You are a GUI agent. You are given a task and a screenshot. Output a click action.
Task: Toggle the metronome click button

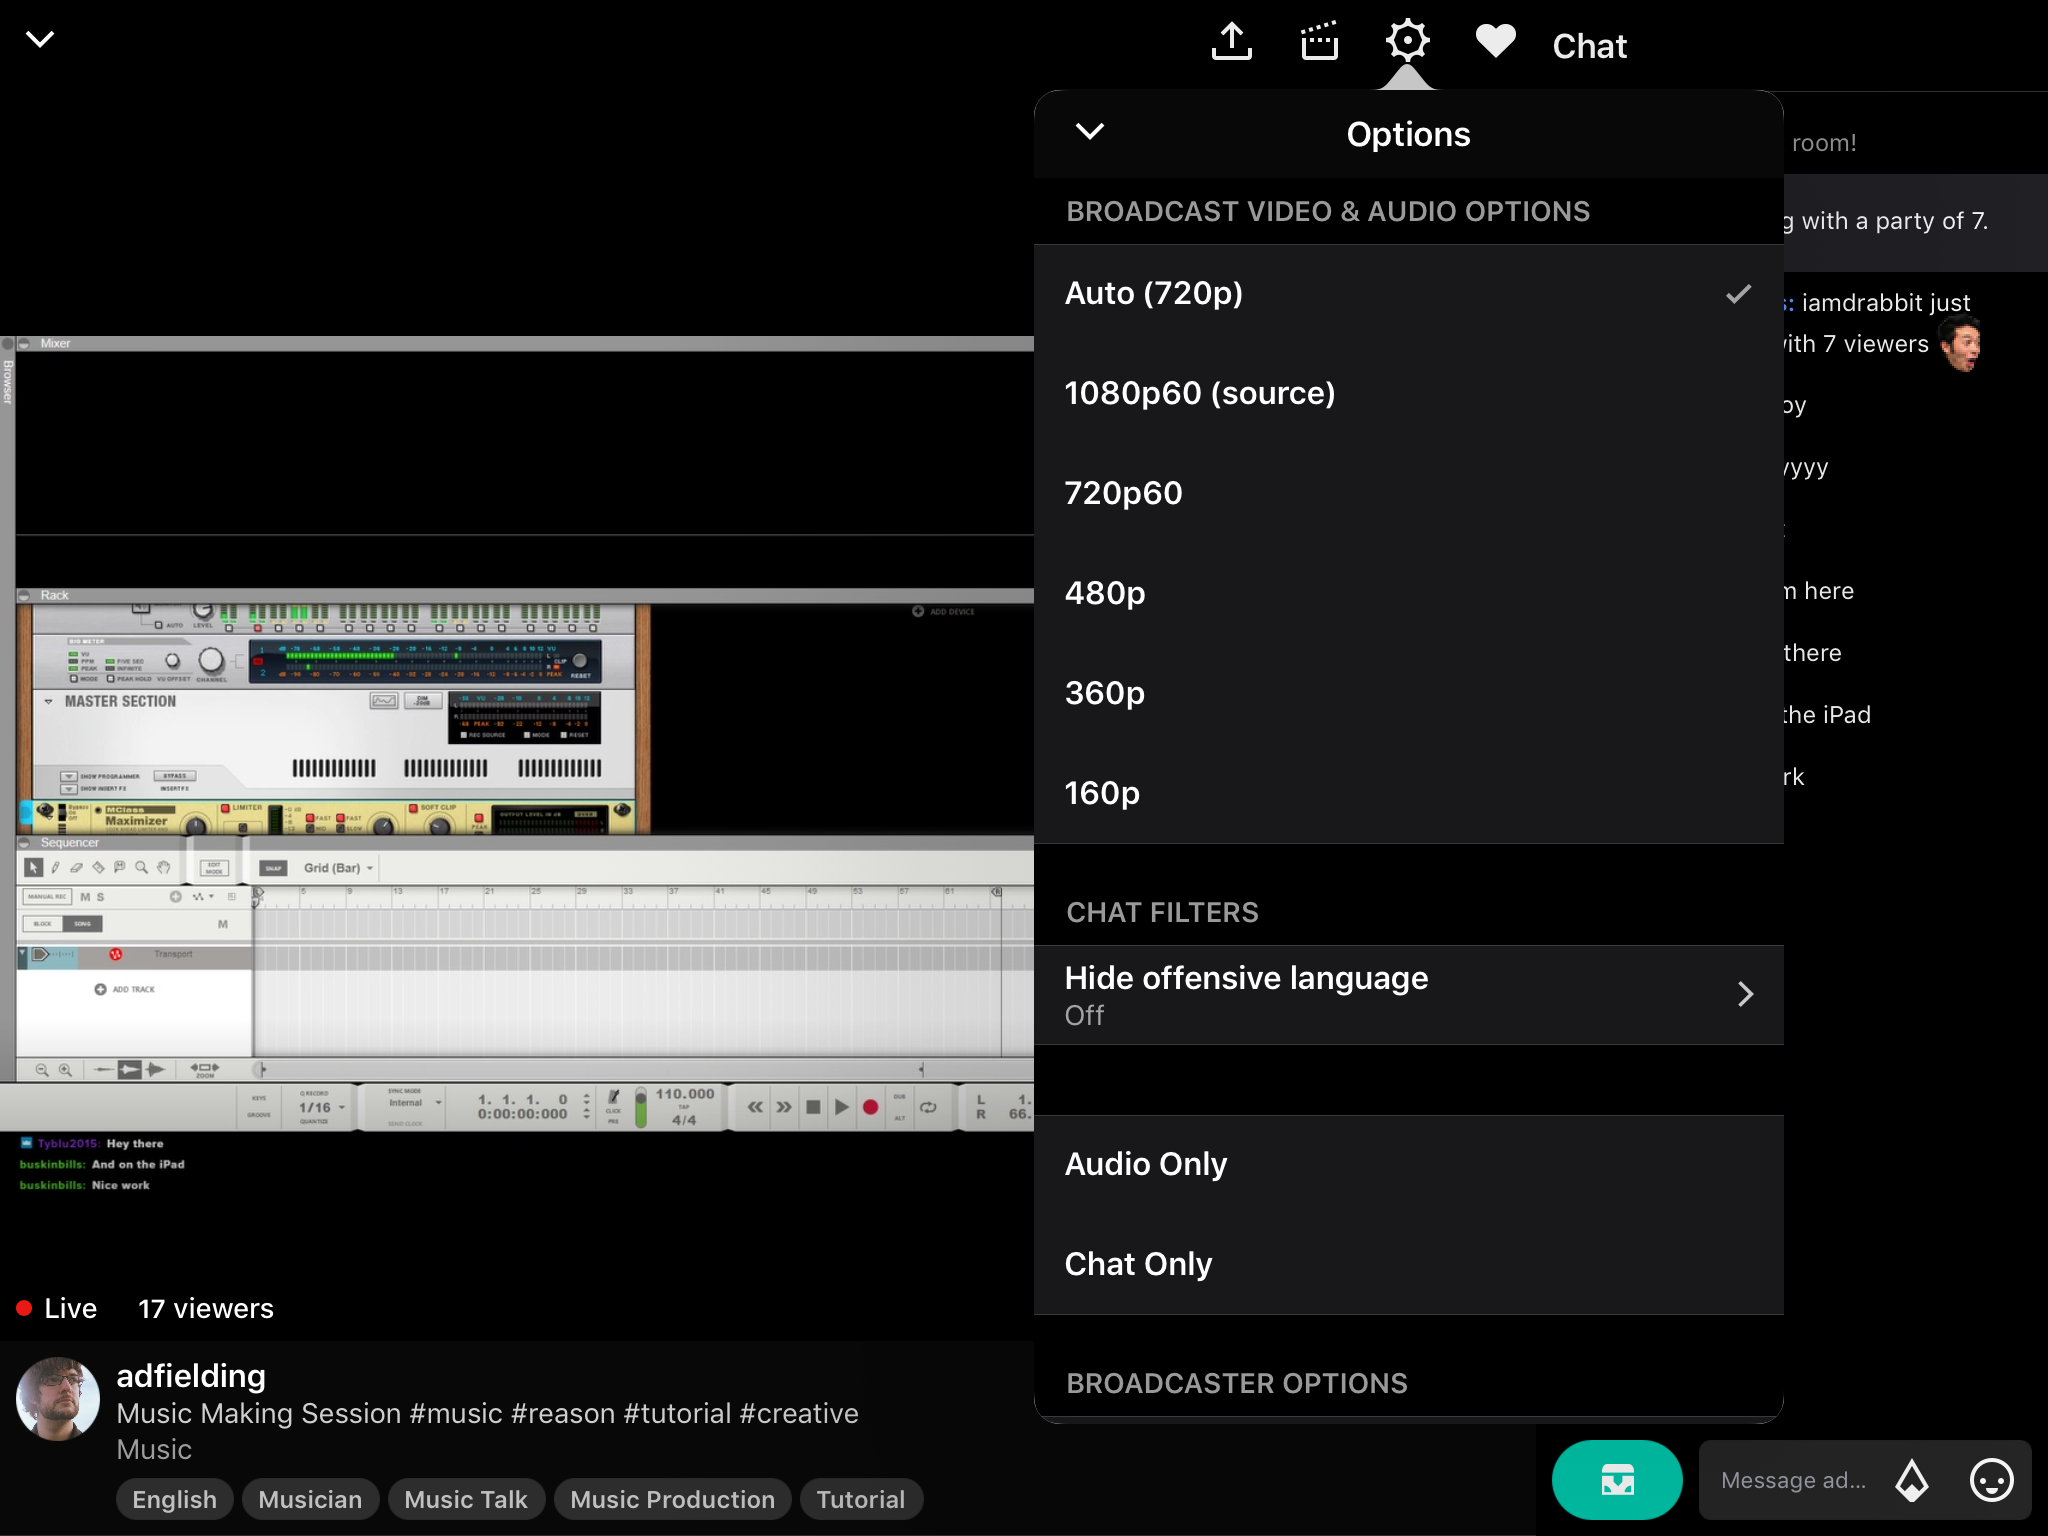614,1097
